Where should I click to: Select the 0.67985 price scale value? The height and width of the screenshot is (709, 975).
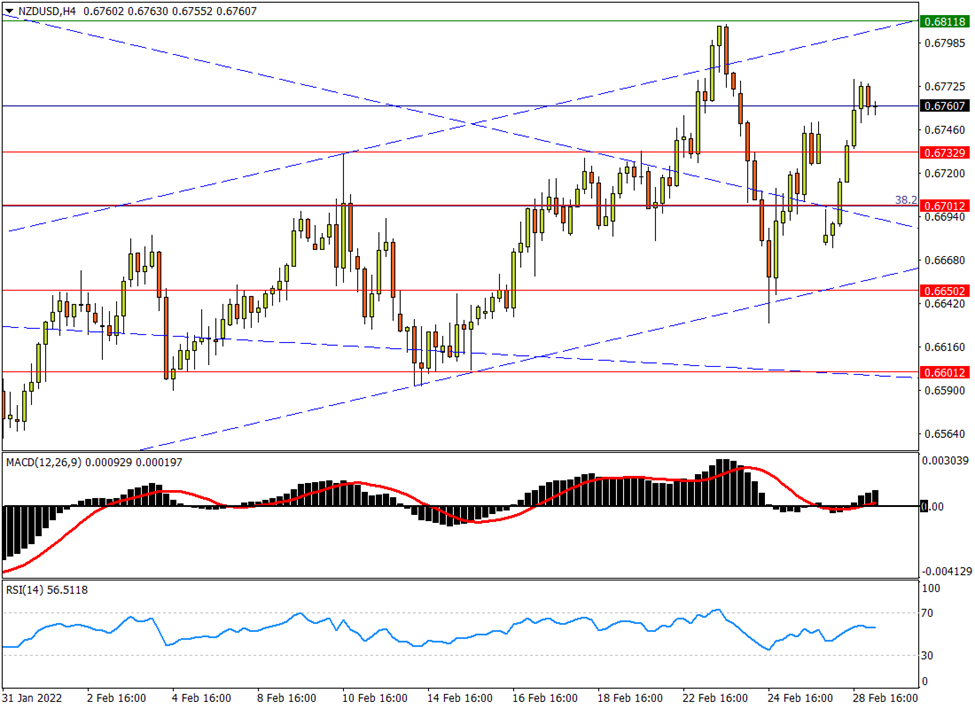(x=945, y=43)
